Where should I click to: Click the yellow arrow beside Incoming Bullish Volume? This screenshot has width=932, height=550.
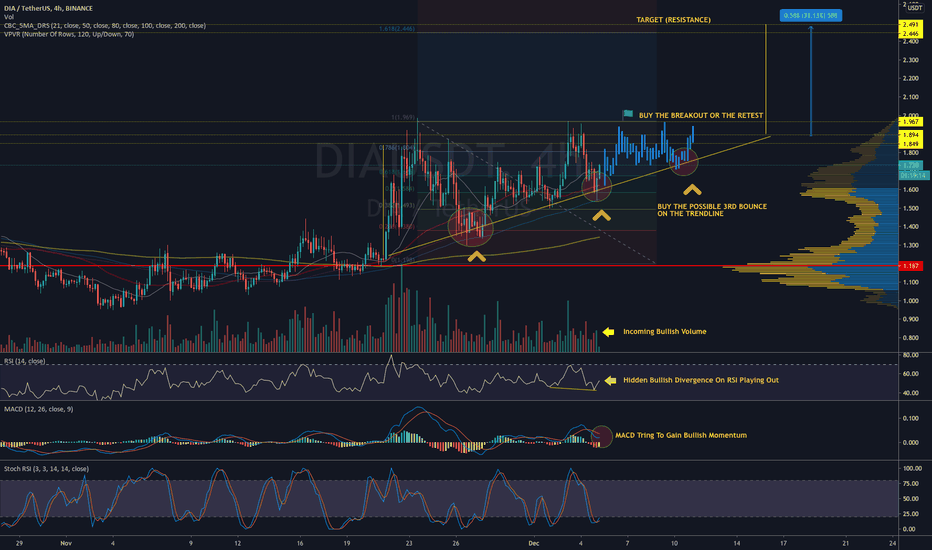point(608,332)
